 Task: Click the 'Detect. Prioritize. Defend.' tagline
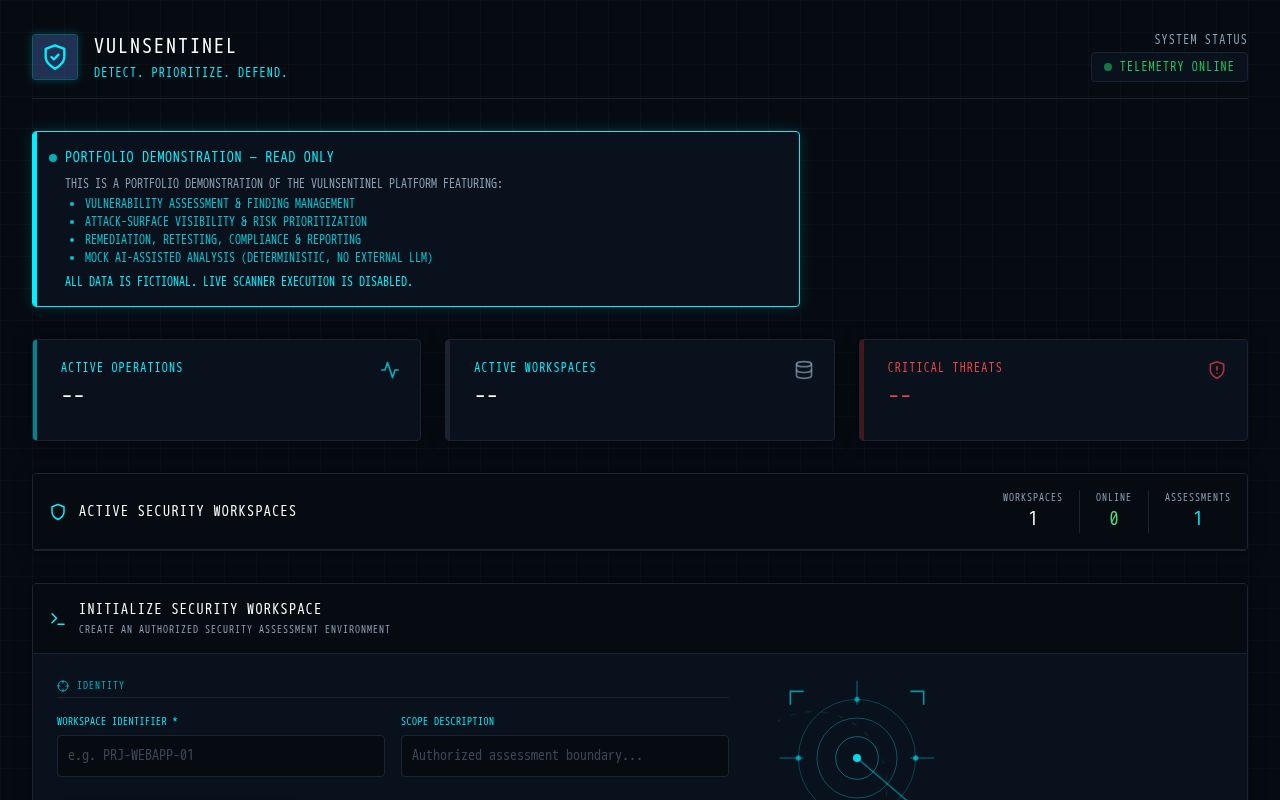click(x=190, y=73)
